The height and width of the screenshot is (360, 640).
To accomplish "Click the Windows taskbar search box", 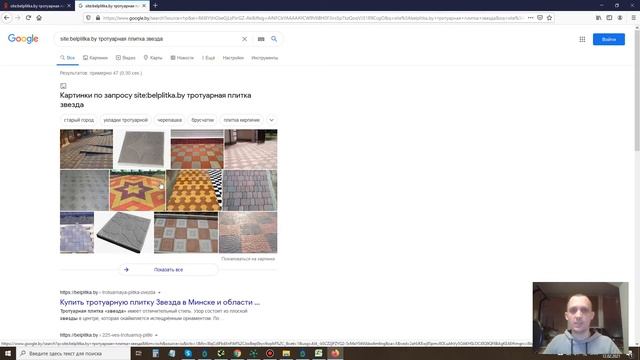I will tap(73, 353).
